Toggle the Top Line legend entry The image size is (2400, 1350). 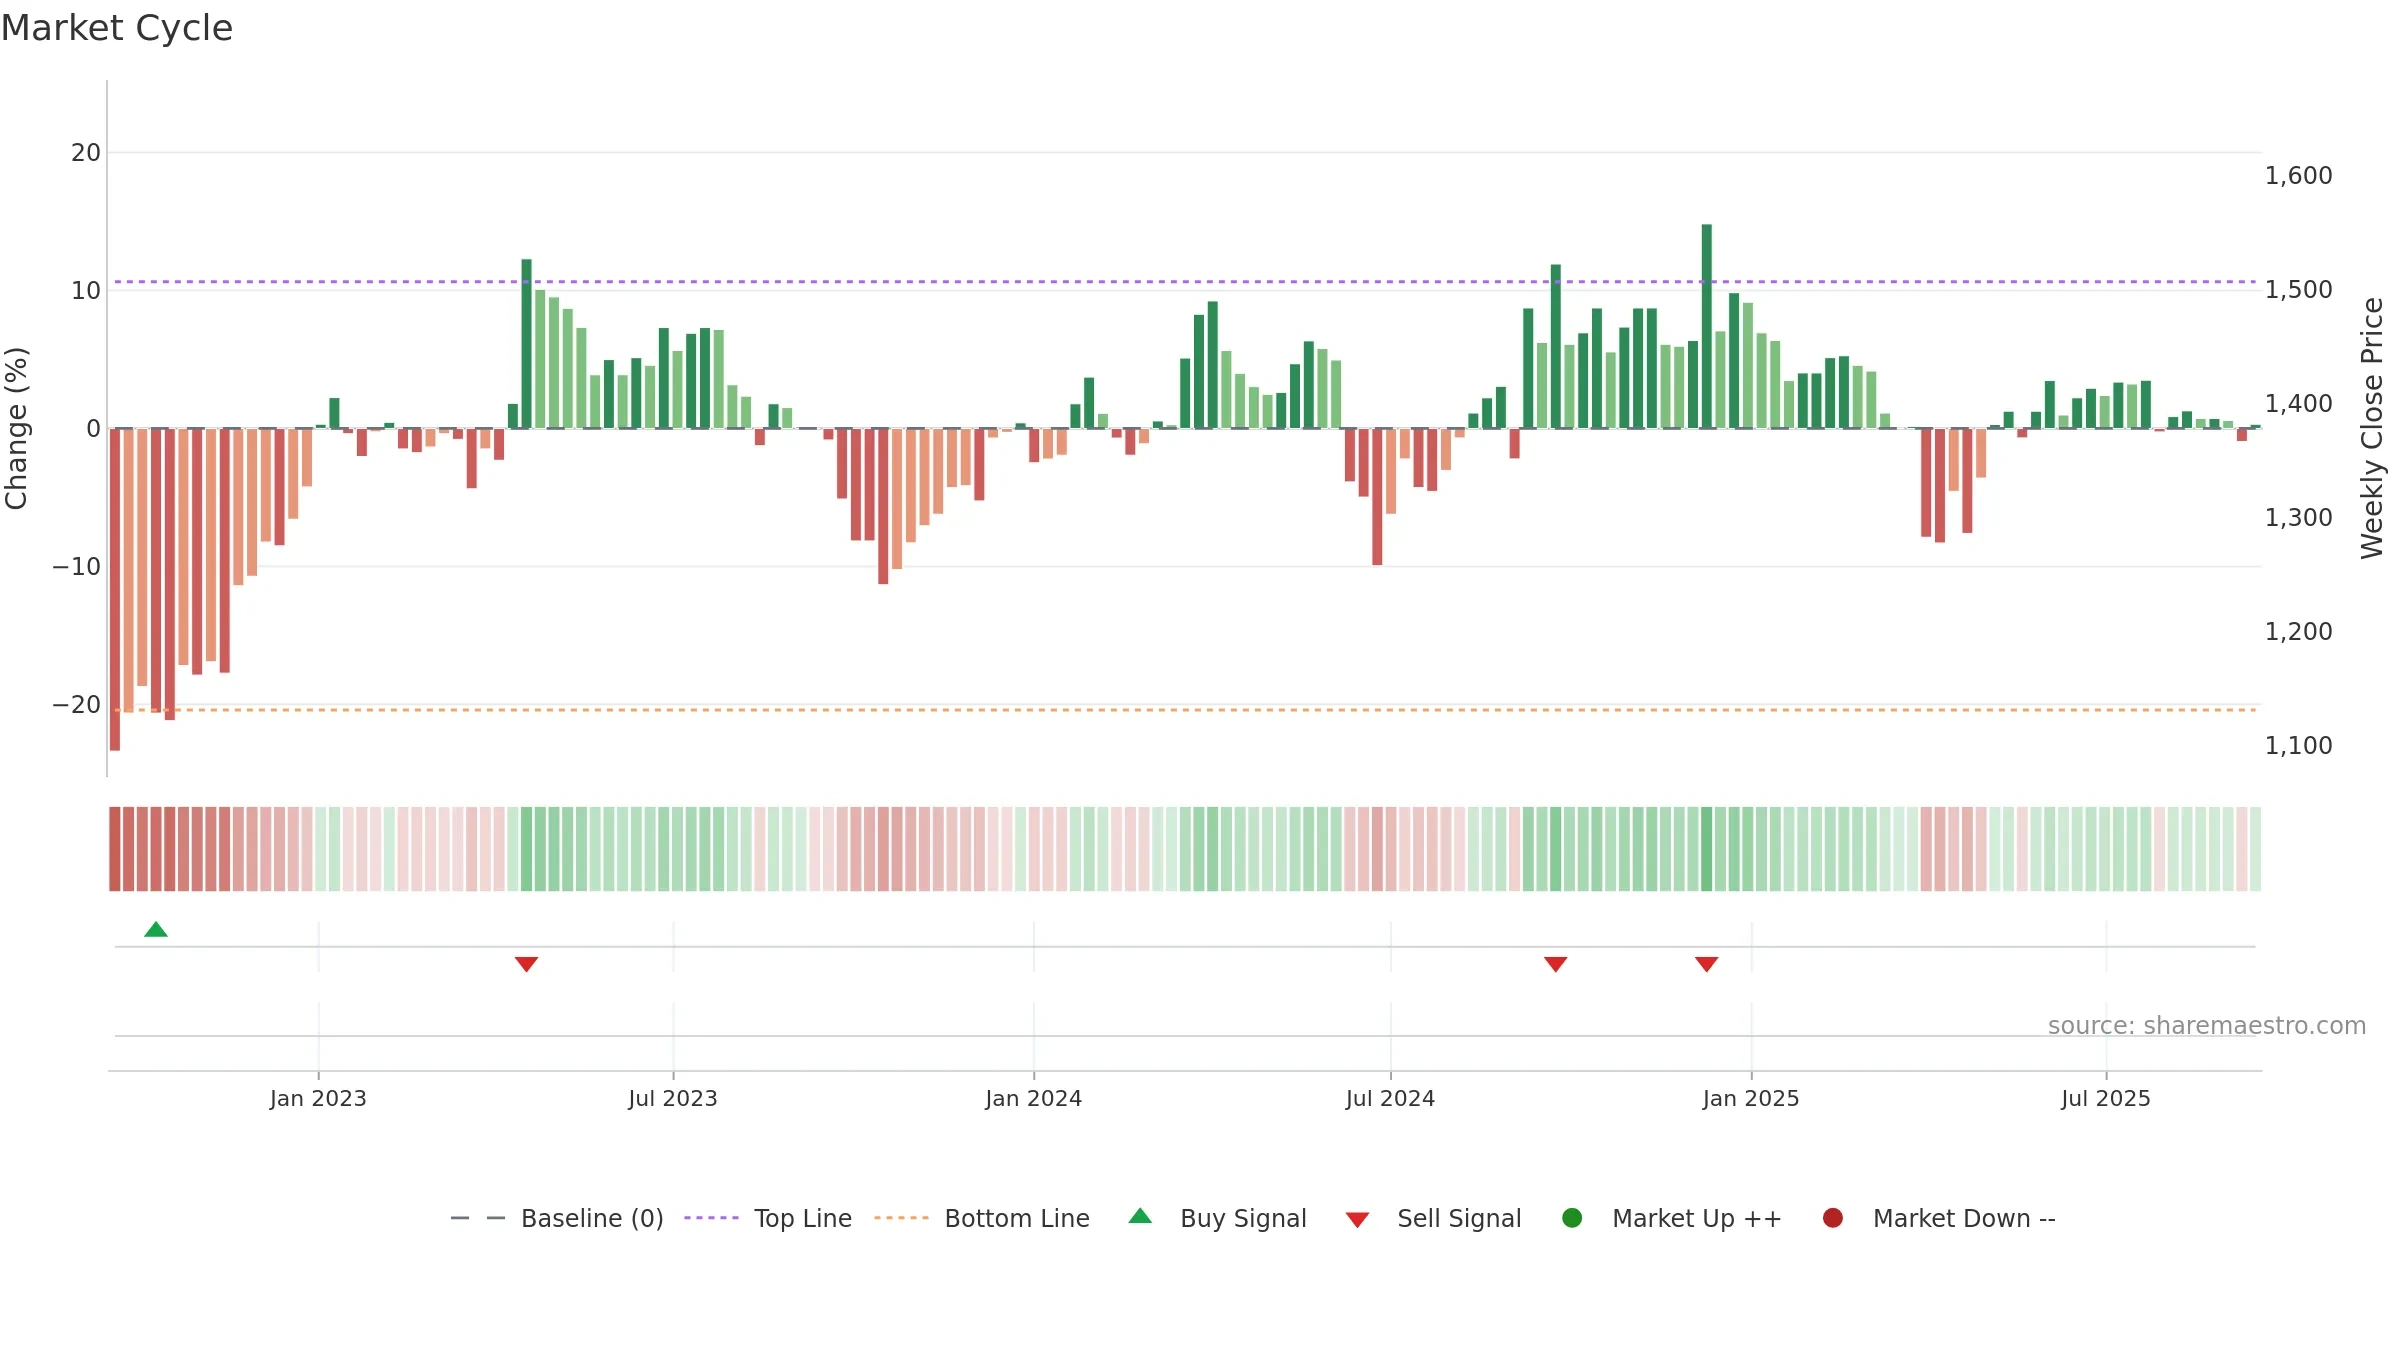click(768, 1218)
